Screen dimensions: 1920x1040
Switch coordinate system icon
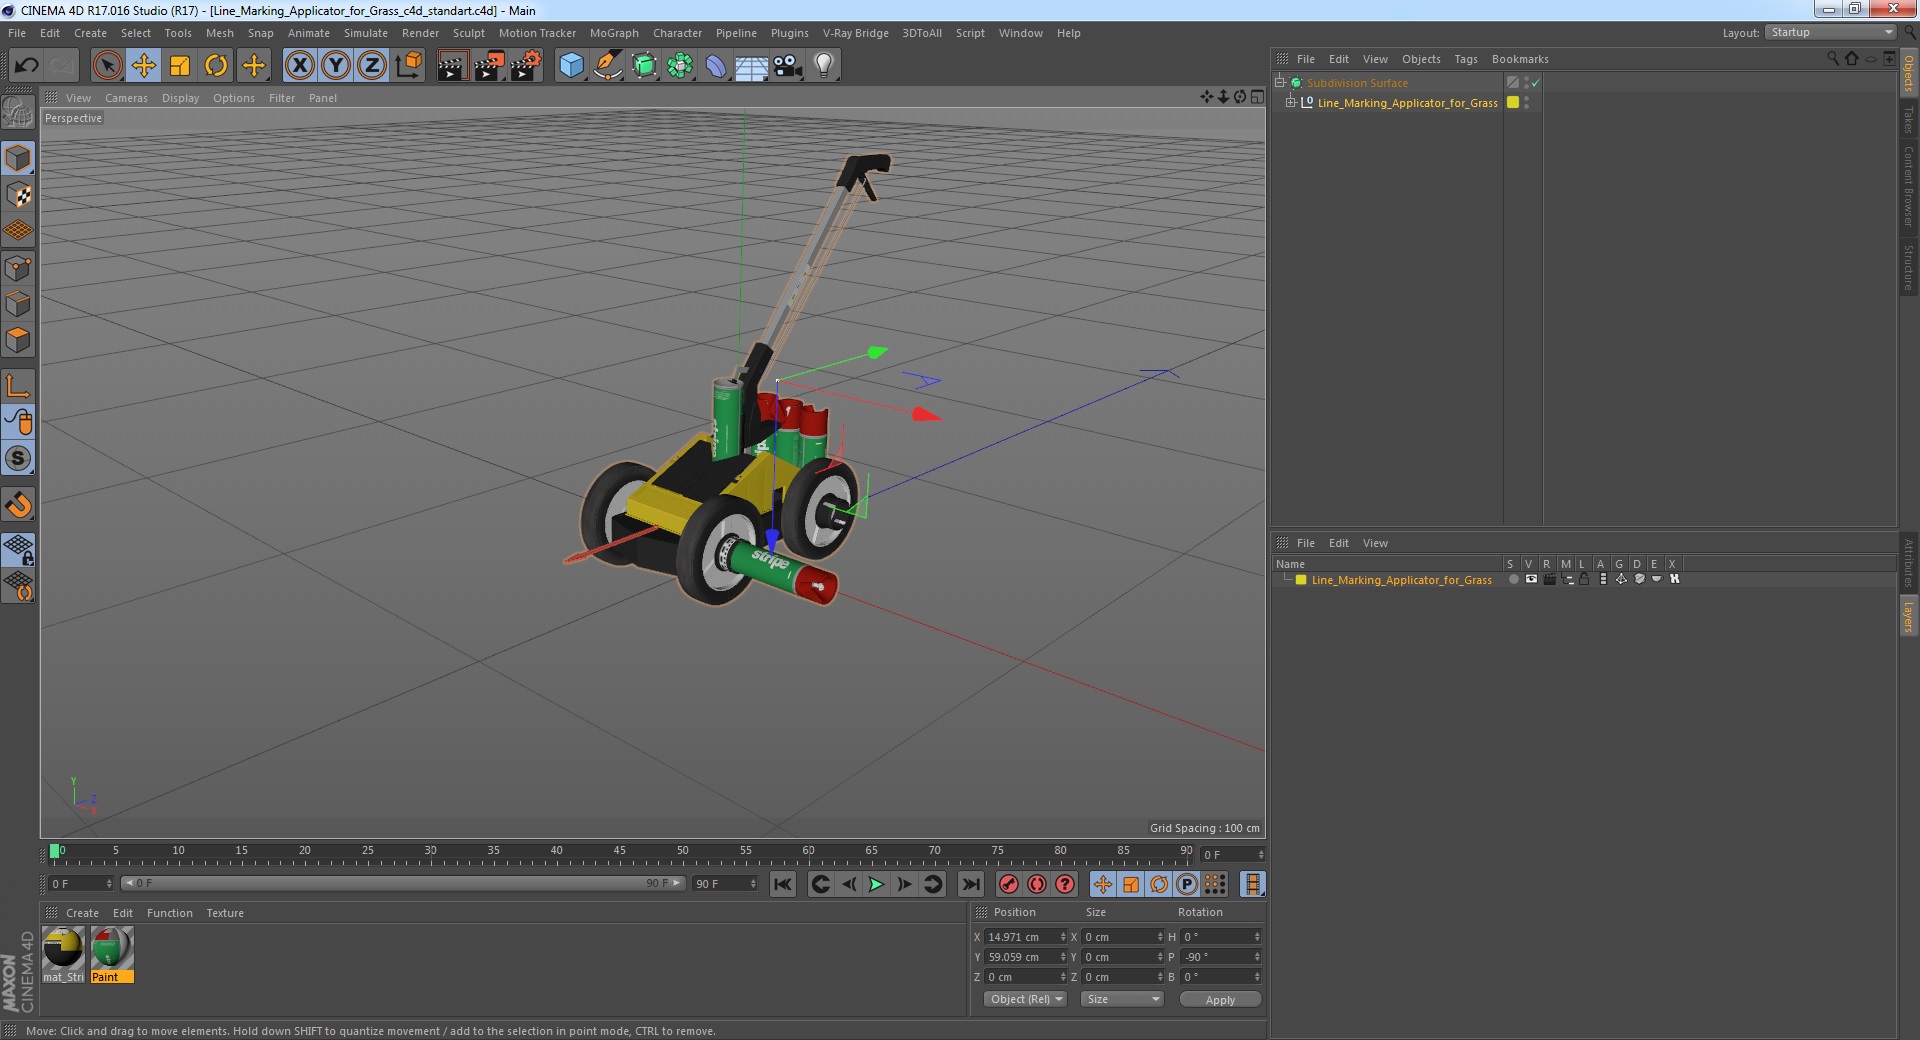click(409, 66)
